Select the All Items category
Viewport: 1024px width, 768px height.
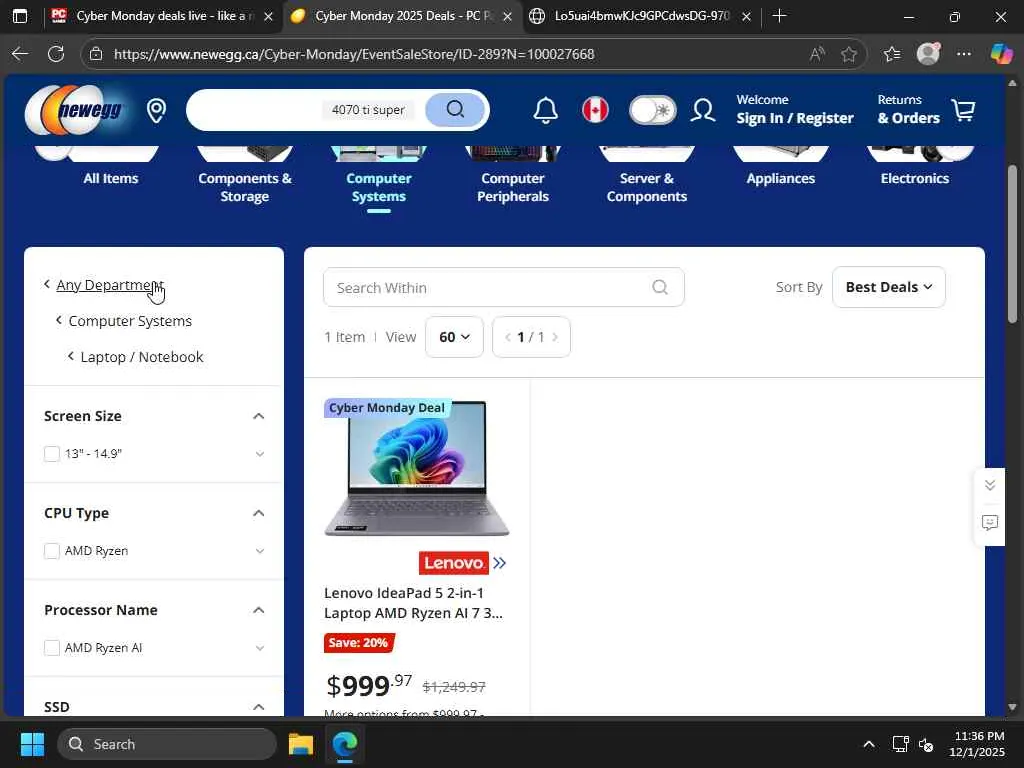point(110,178)
